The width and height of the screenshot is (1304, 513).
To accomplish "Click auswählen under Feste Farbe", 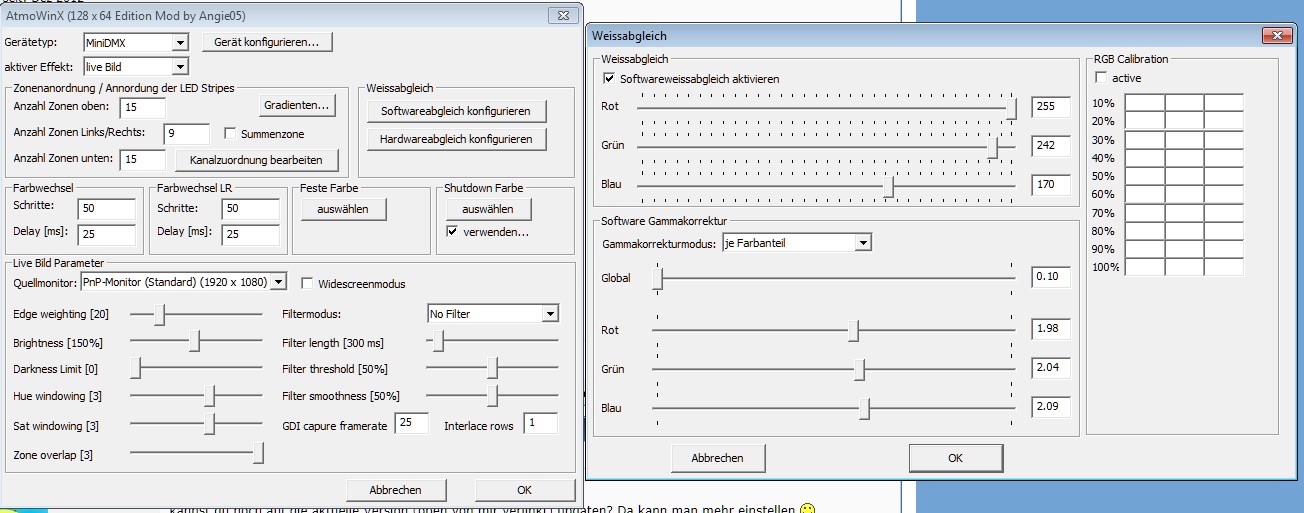I will [x=343, y=209].
